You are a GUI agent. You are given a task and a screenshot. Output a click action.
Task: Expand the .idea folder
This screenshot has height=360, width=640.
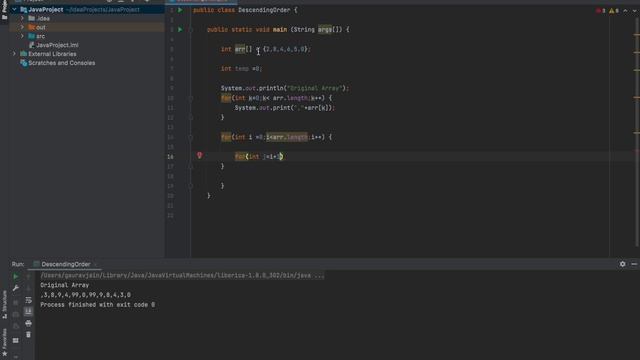pyautogui.click(x=22, y=18)
